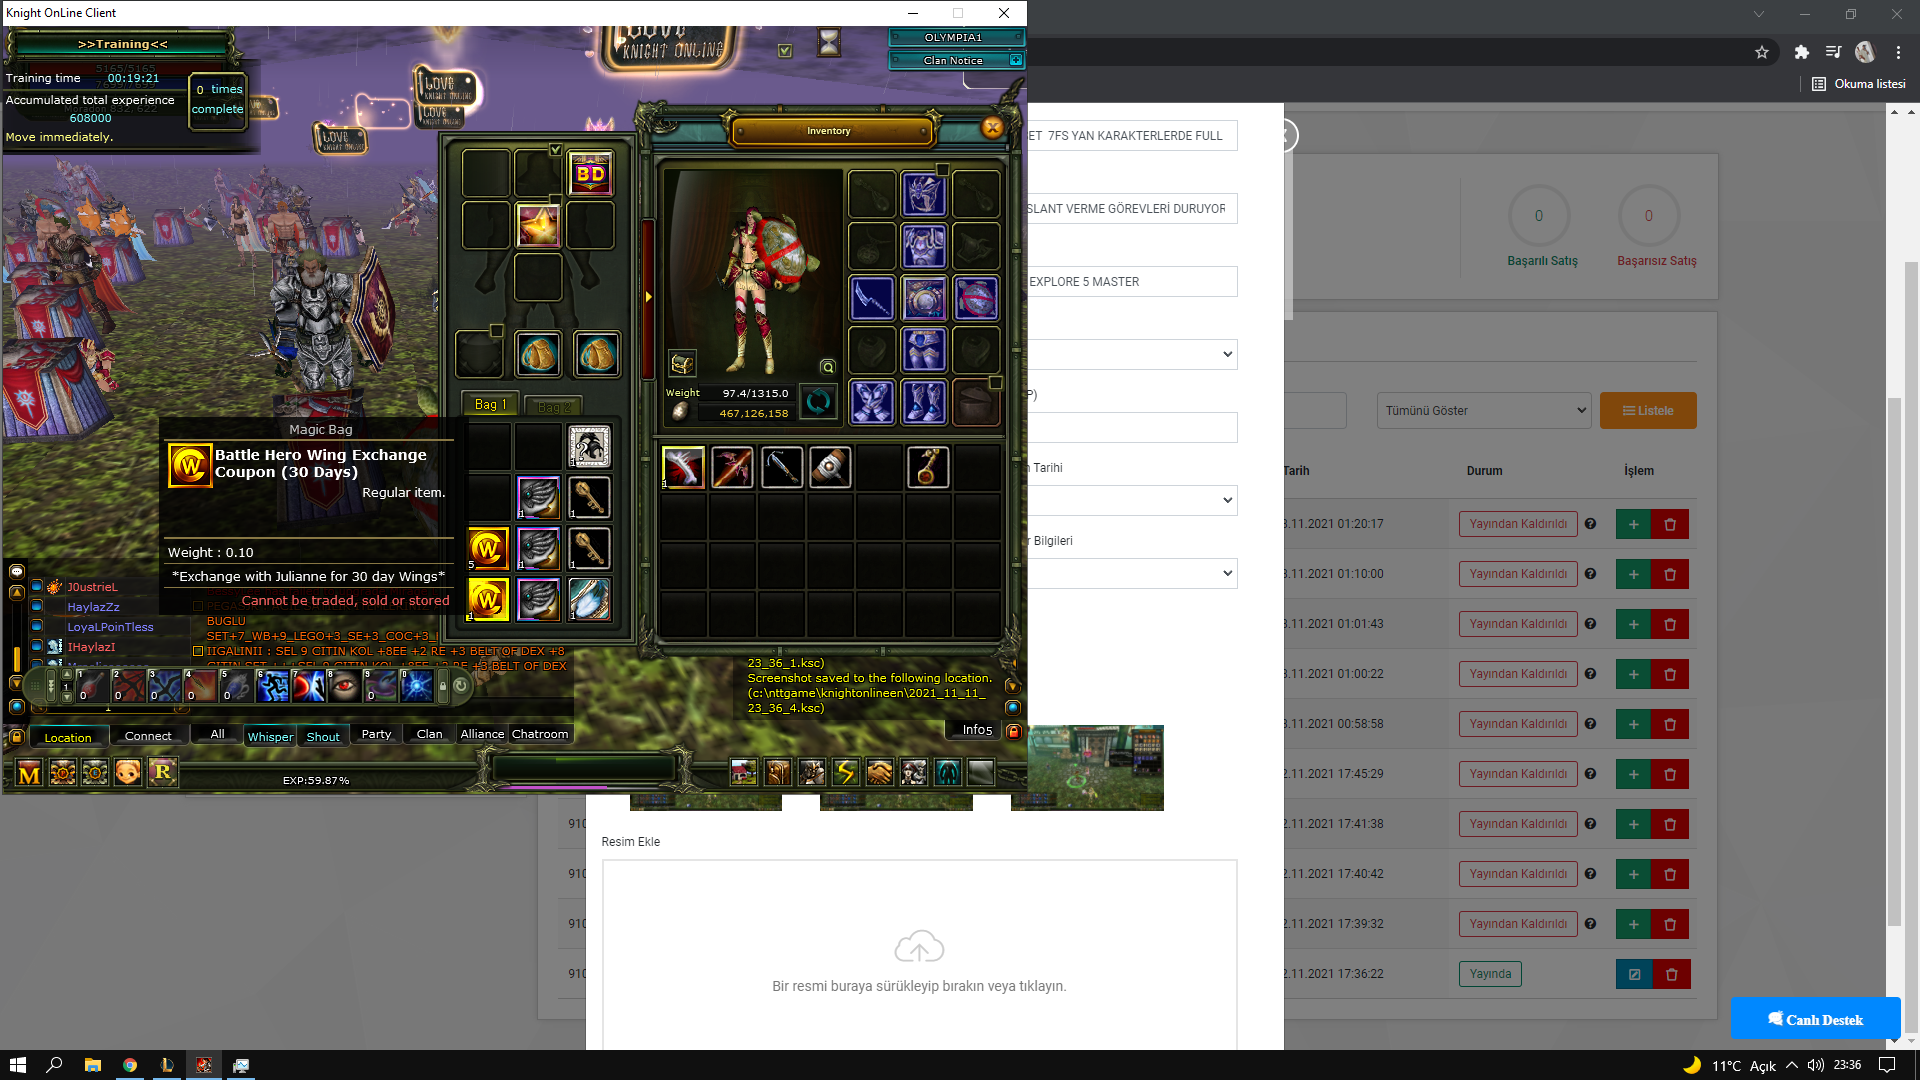The image size is (1920, 1080).
Task: Expand the Clan Notice panel
Action: click(1016, 60)
